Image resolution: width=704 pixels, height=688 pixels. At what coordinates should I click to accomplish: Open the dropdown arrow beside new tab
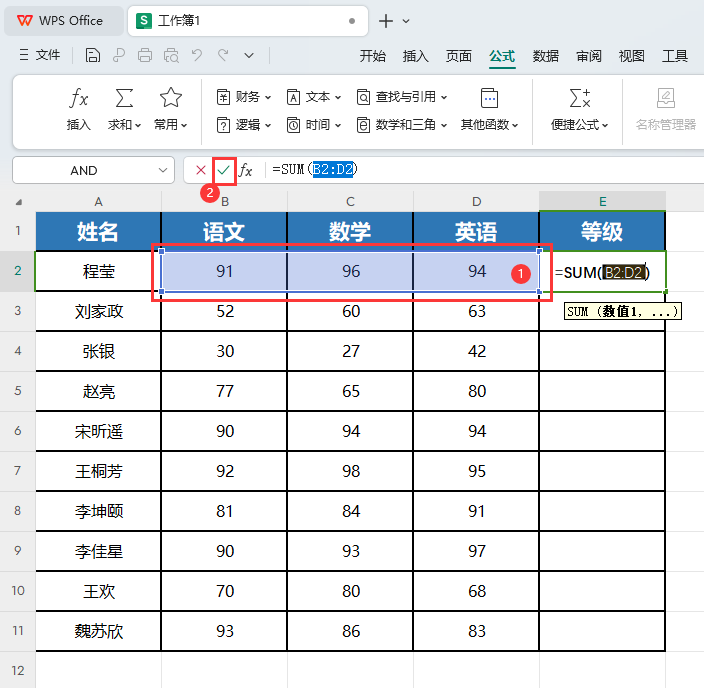406,21
